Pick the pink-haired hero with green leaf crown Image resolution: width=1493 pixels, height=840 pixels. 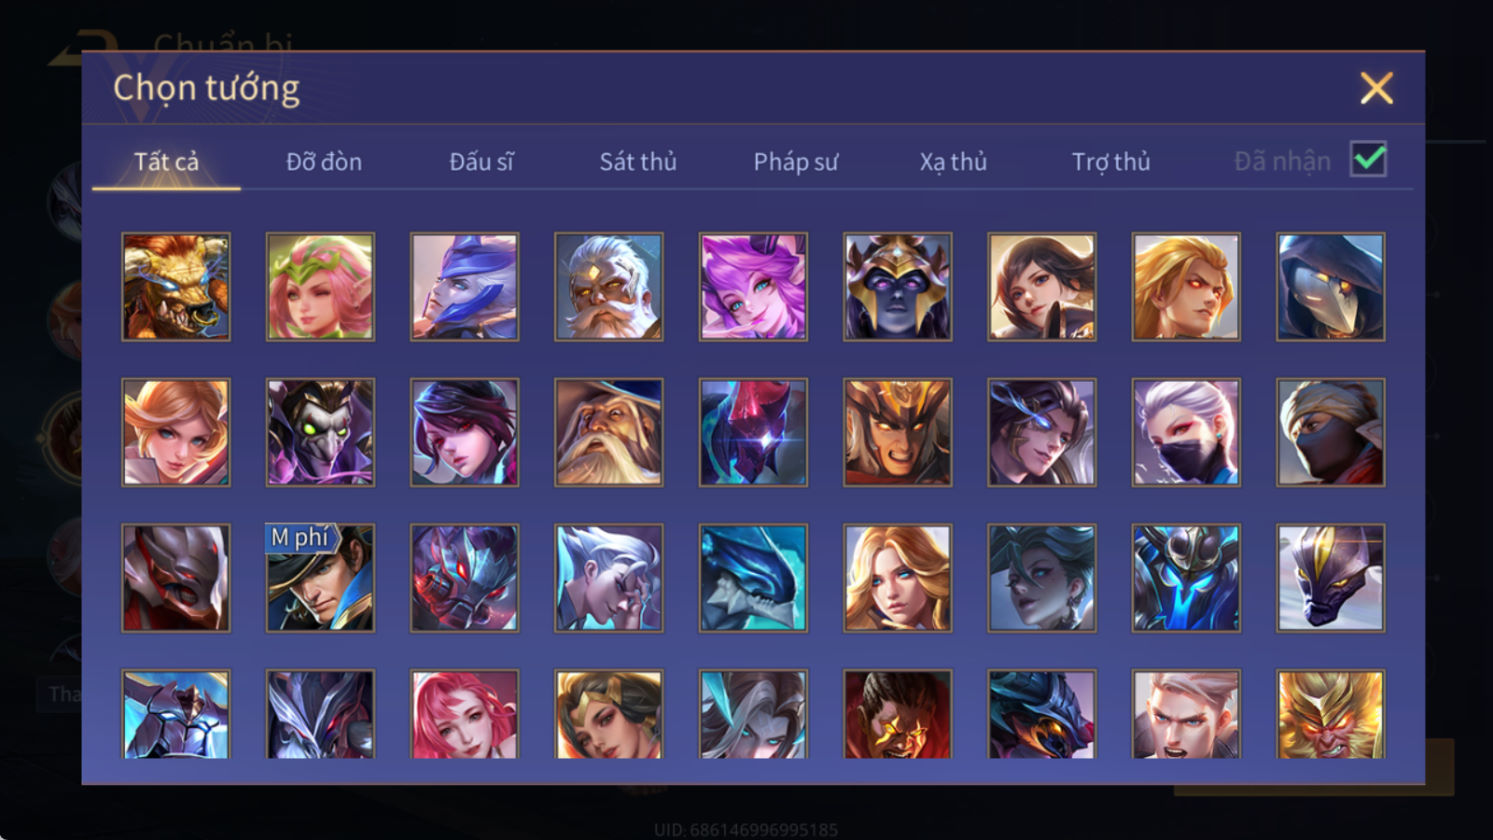click(320, 287)
